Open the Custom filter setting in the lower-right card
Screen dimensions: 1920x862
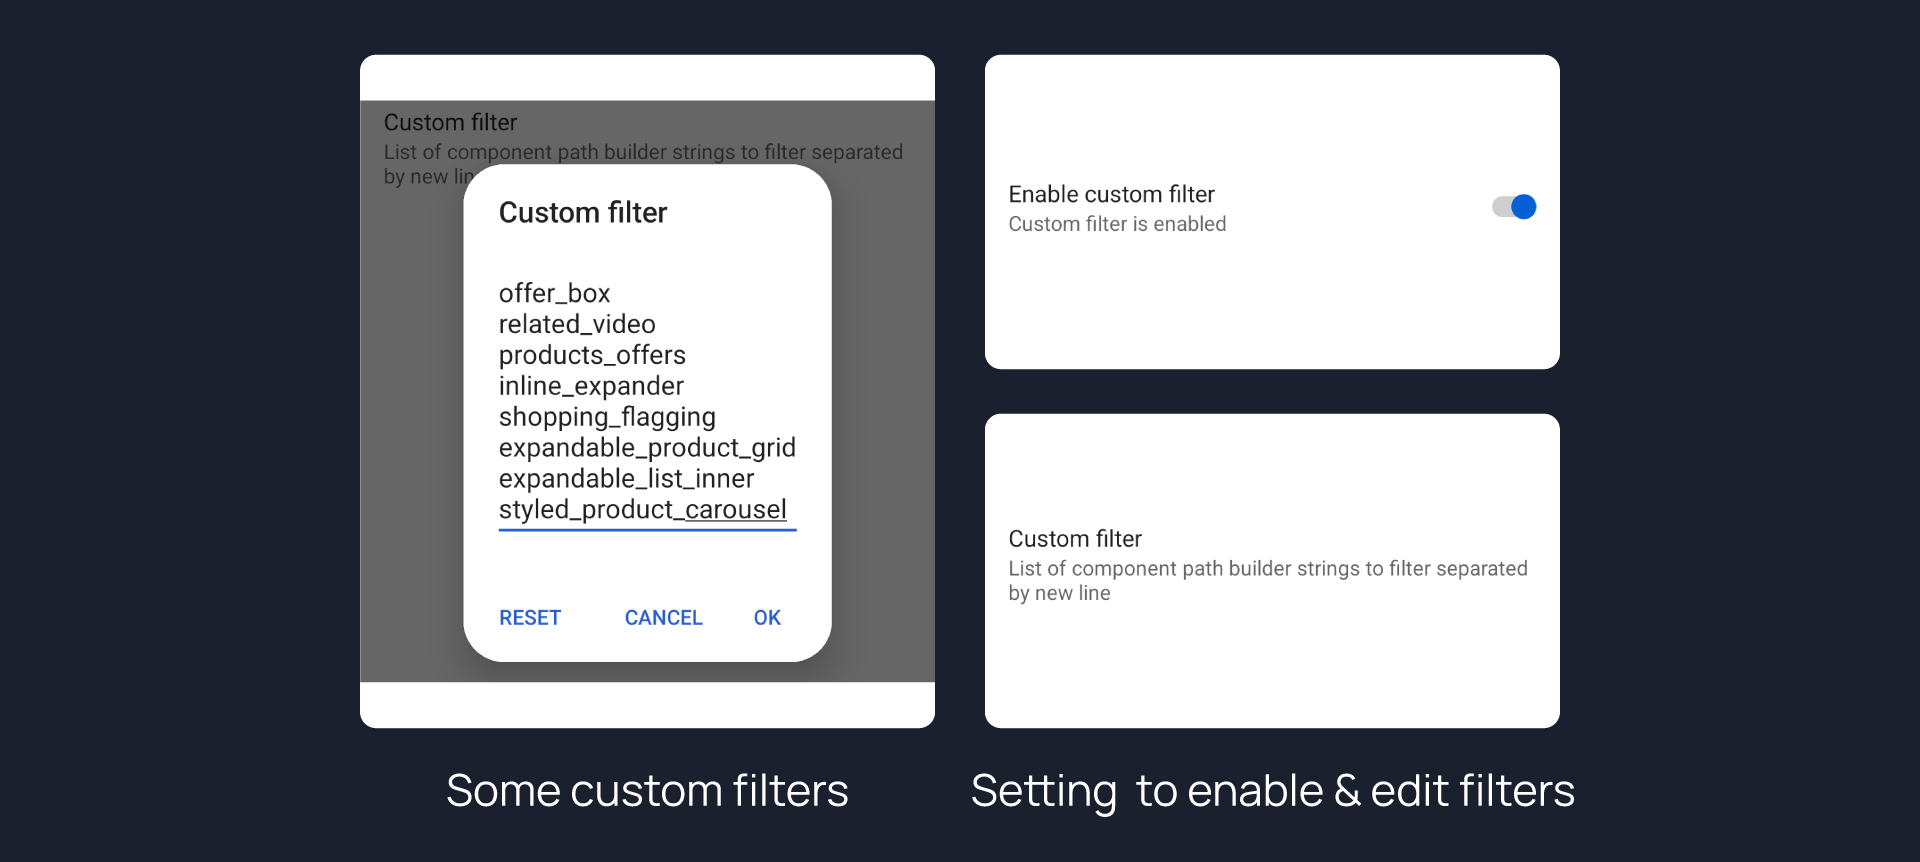pos(1075,539)
